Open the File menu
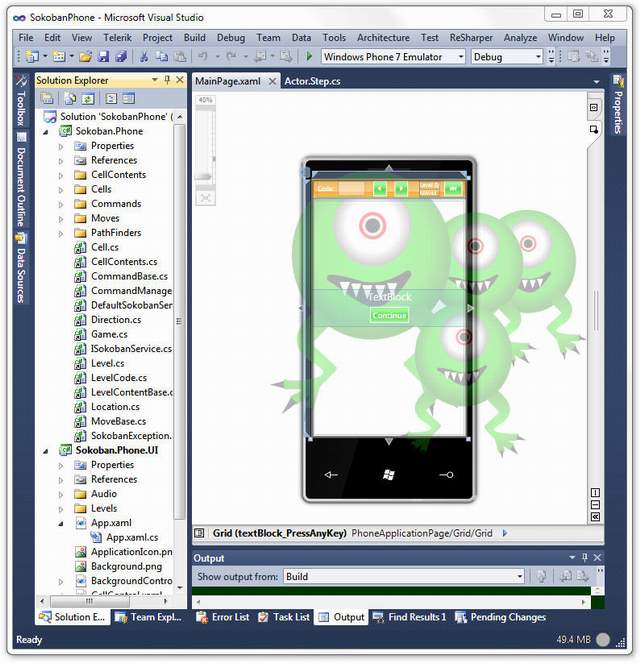The height and width of the screenshot is (664, 640). pyautogui.click(x=26, y=38)
